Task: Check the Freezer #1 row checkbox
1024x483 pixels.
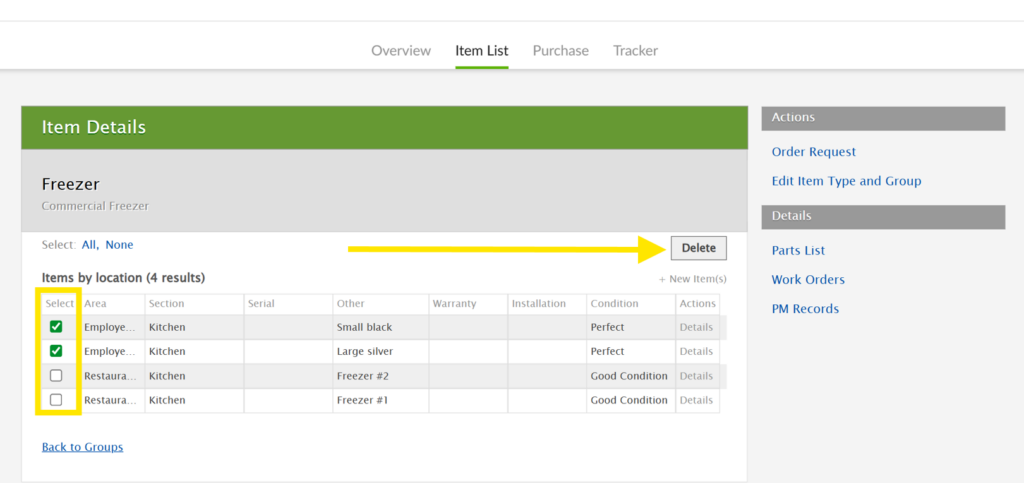Action: click(x=56, y=400)
